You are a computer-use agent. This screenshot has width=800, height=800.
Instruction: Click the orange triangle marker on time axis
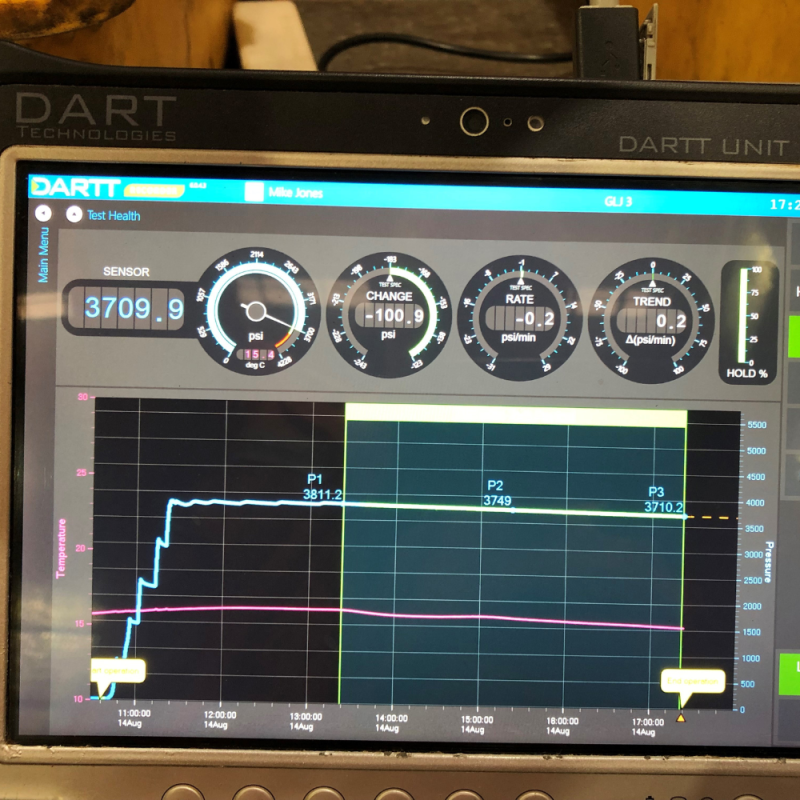pos(681,717)
